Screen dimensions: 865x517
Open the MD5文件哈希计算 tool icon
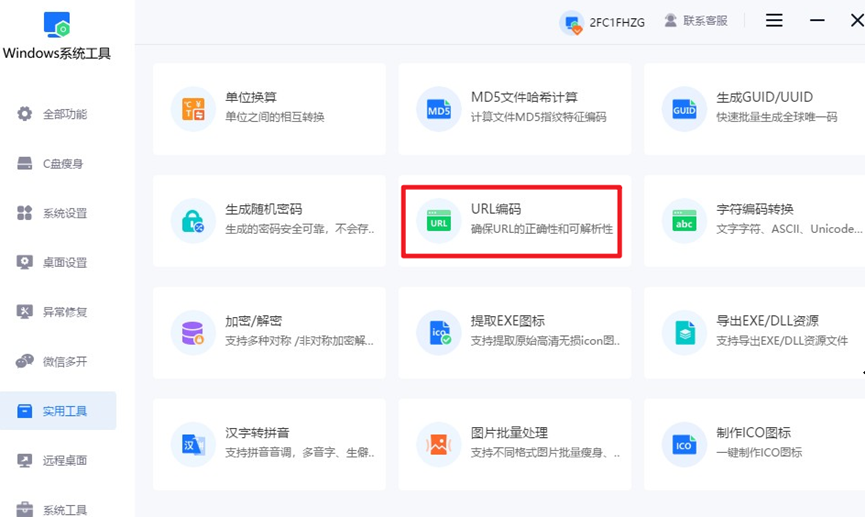pyautogui.click(x=439, y=109)
